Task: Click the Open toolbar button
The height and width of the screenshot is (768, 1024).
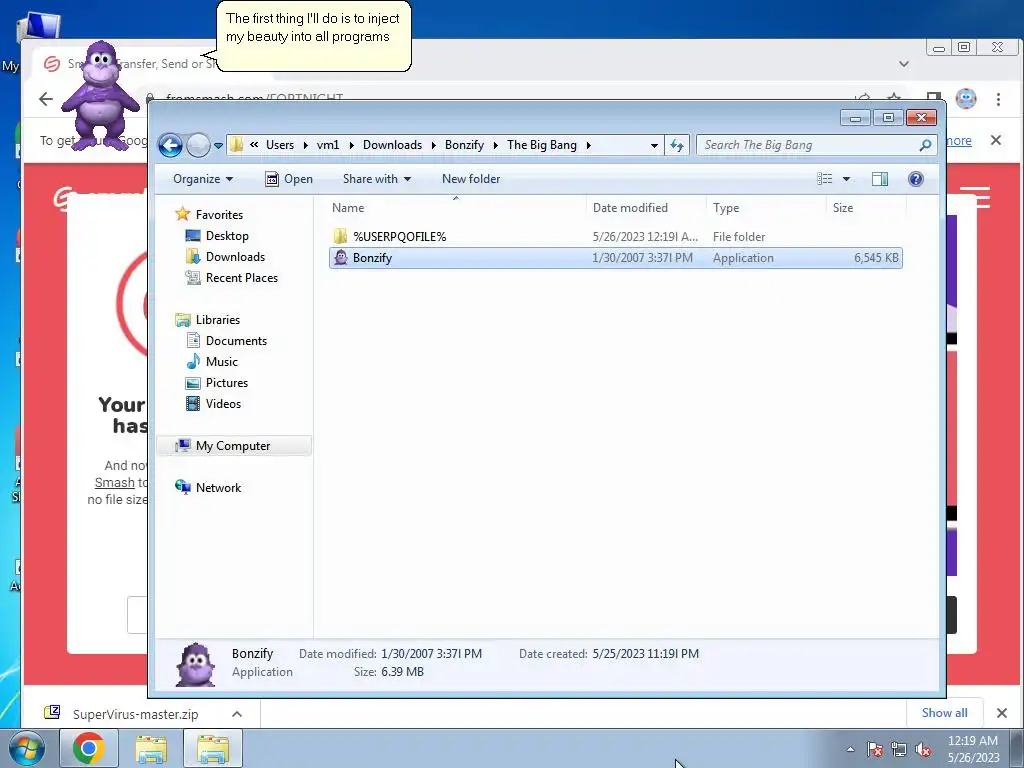Action: pyautogui.click(x=289, y=179)
